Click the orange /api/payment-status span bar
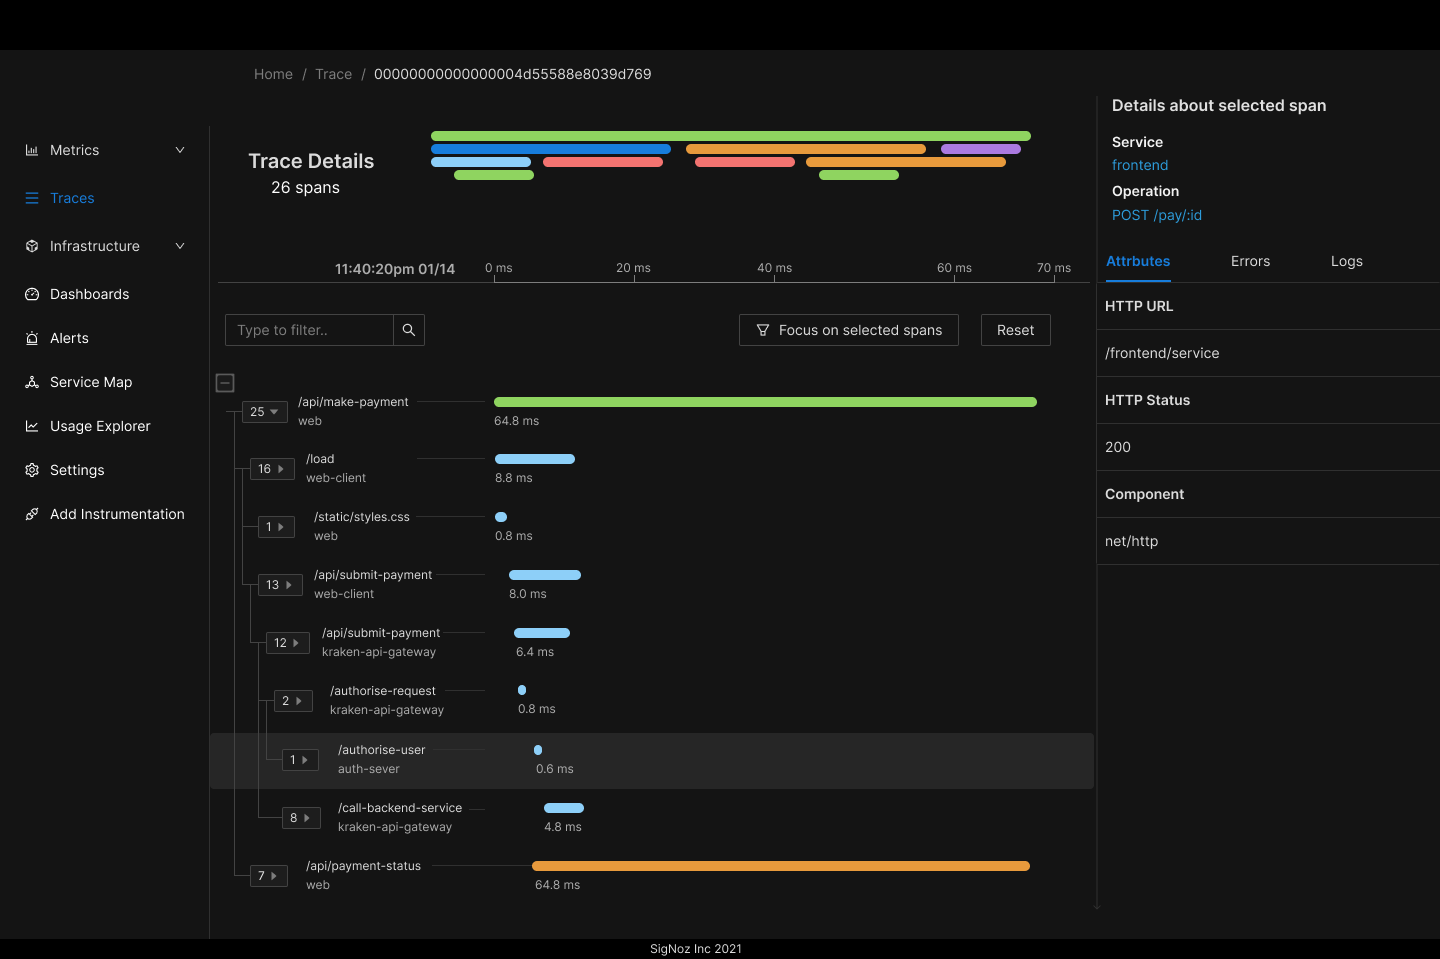The width and height of the screenshot is (1440, 959). click(x=781, y=866)
